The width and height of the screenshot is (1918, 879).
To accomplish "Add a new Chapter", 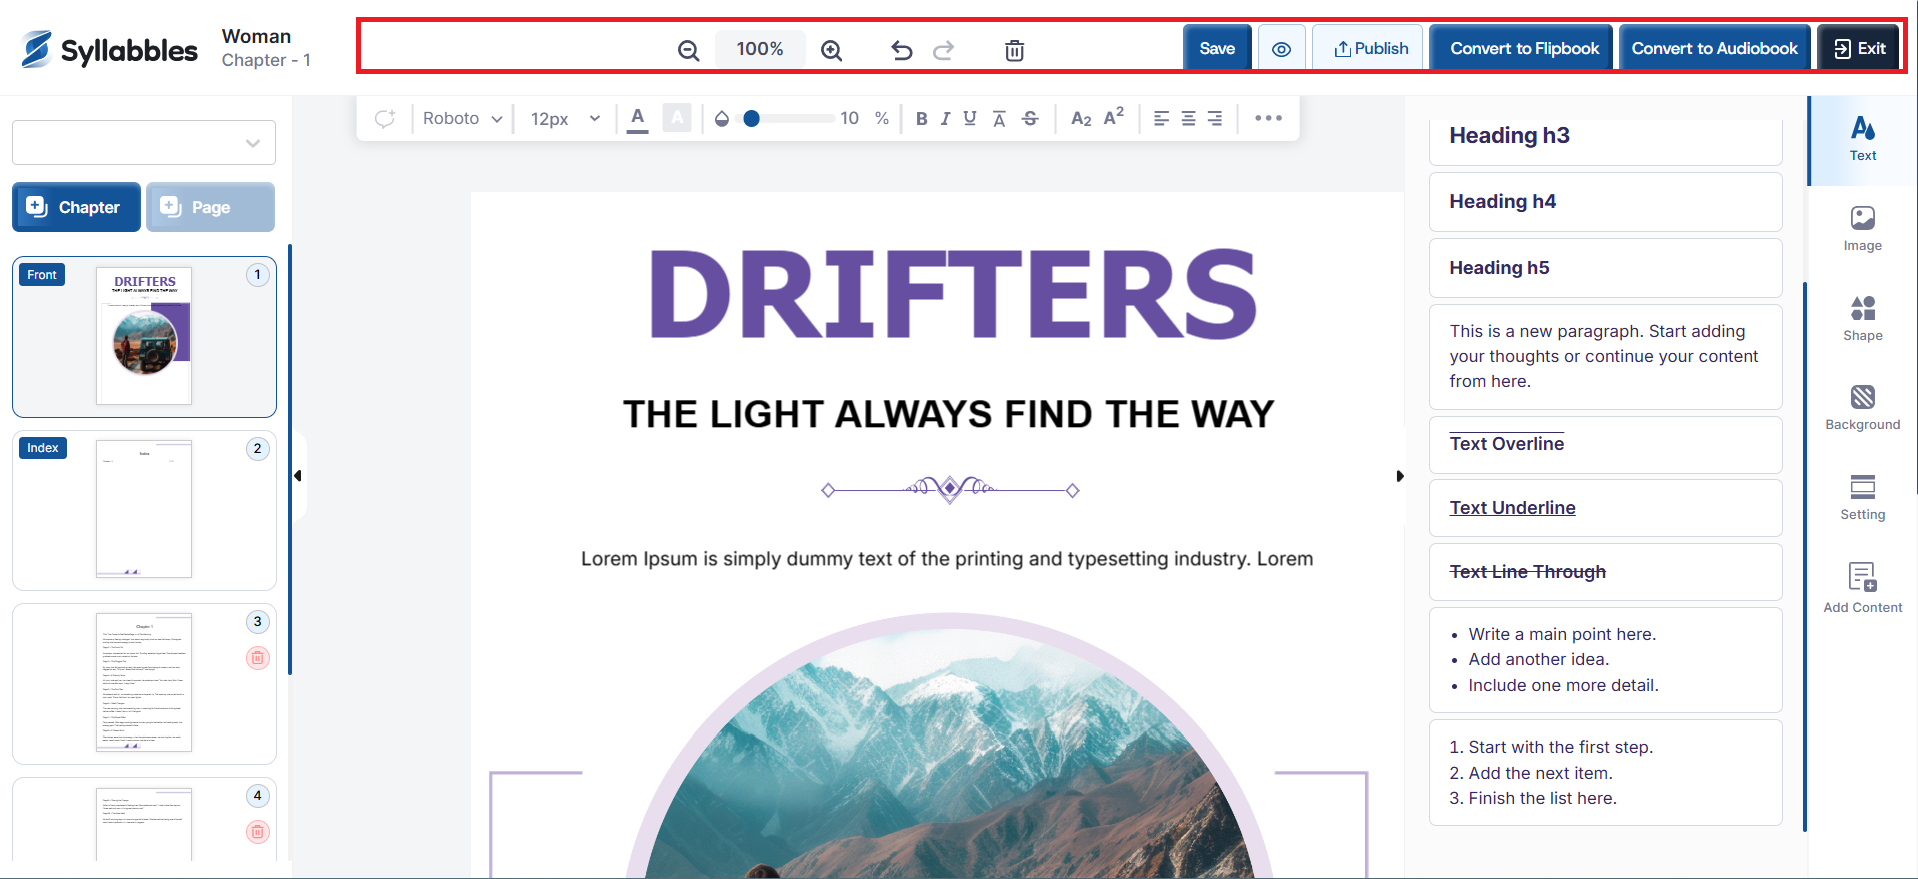I will point(76,207).
